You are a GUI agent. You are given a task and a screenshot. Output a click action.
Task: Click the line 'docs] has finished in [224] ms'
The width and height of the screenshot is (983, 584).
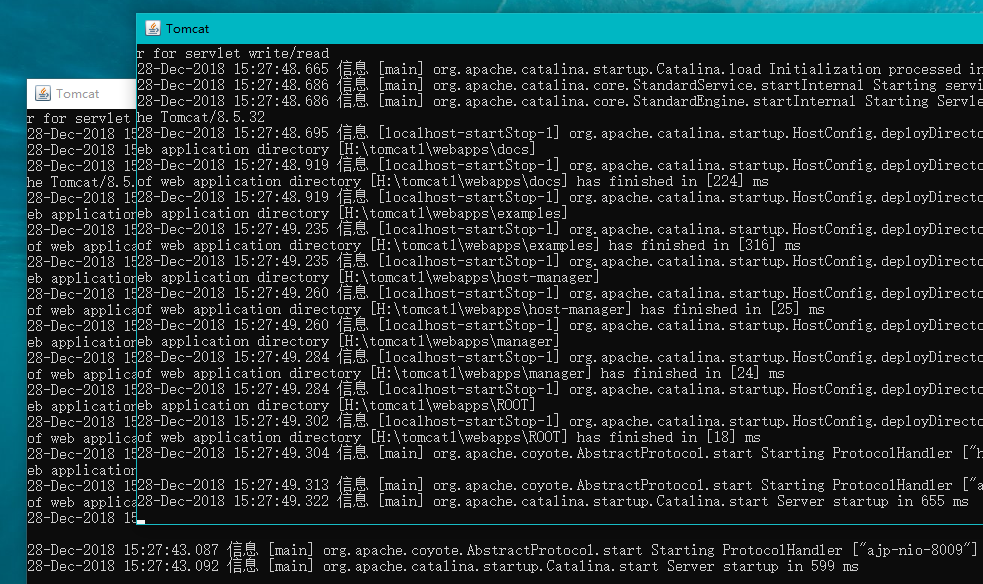tap(453, 181)
